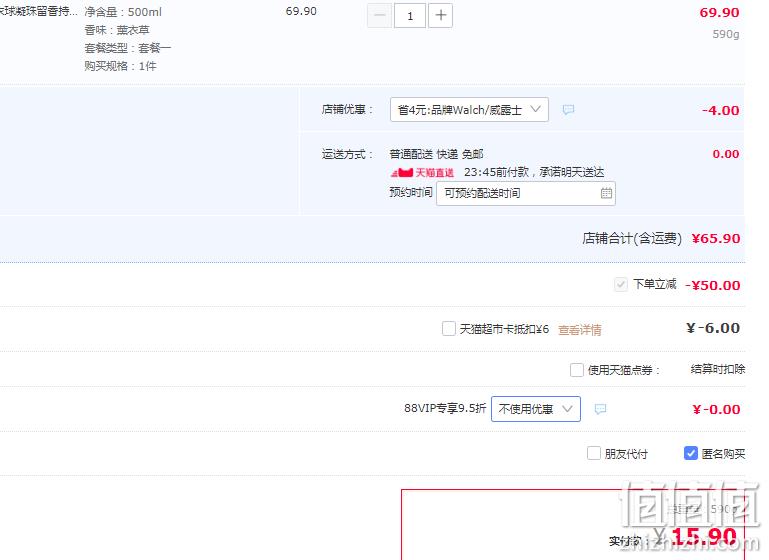Viewport: 769px width, 560px height.
Task: Click the -4.00 store discount amount
Action: click(x=720, y=110)
